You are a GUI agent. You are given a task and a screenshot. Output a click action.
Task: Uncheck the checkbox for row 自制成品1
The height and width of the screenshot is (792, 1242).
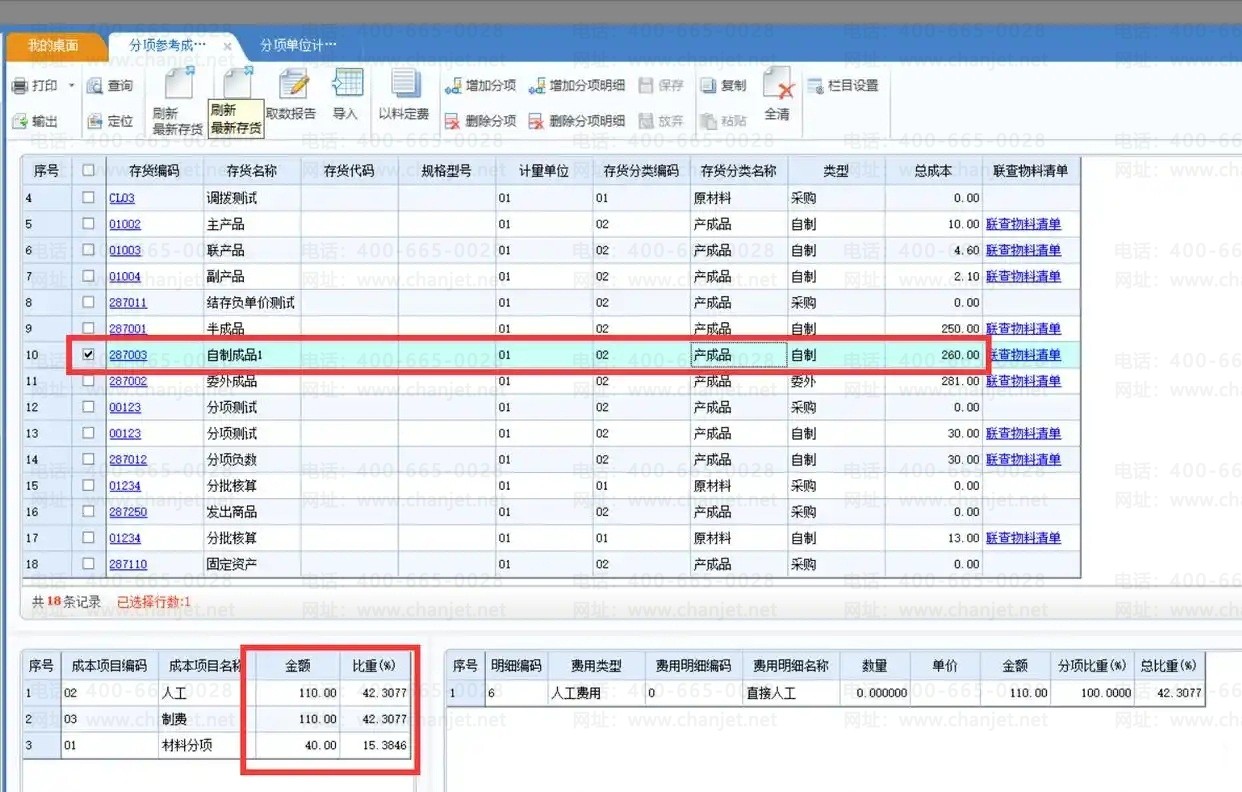click(88, 355)
